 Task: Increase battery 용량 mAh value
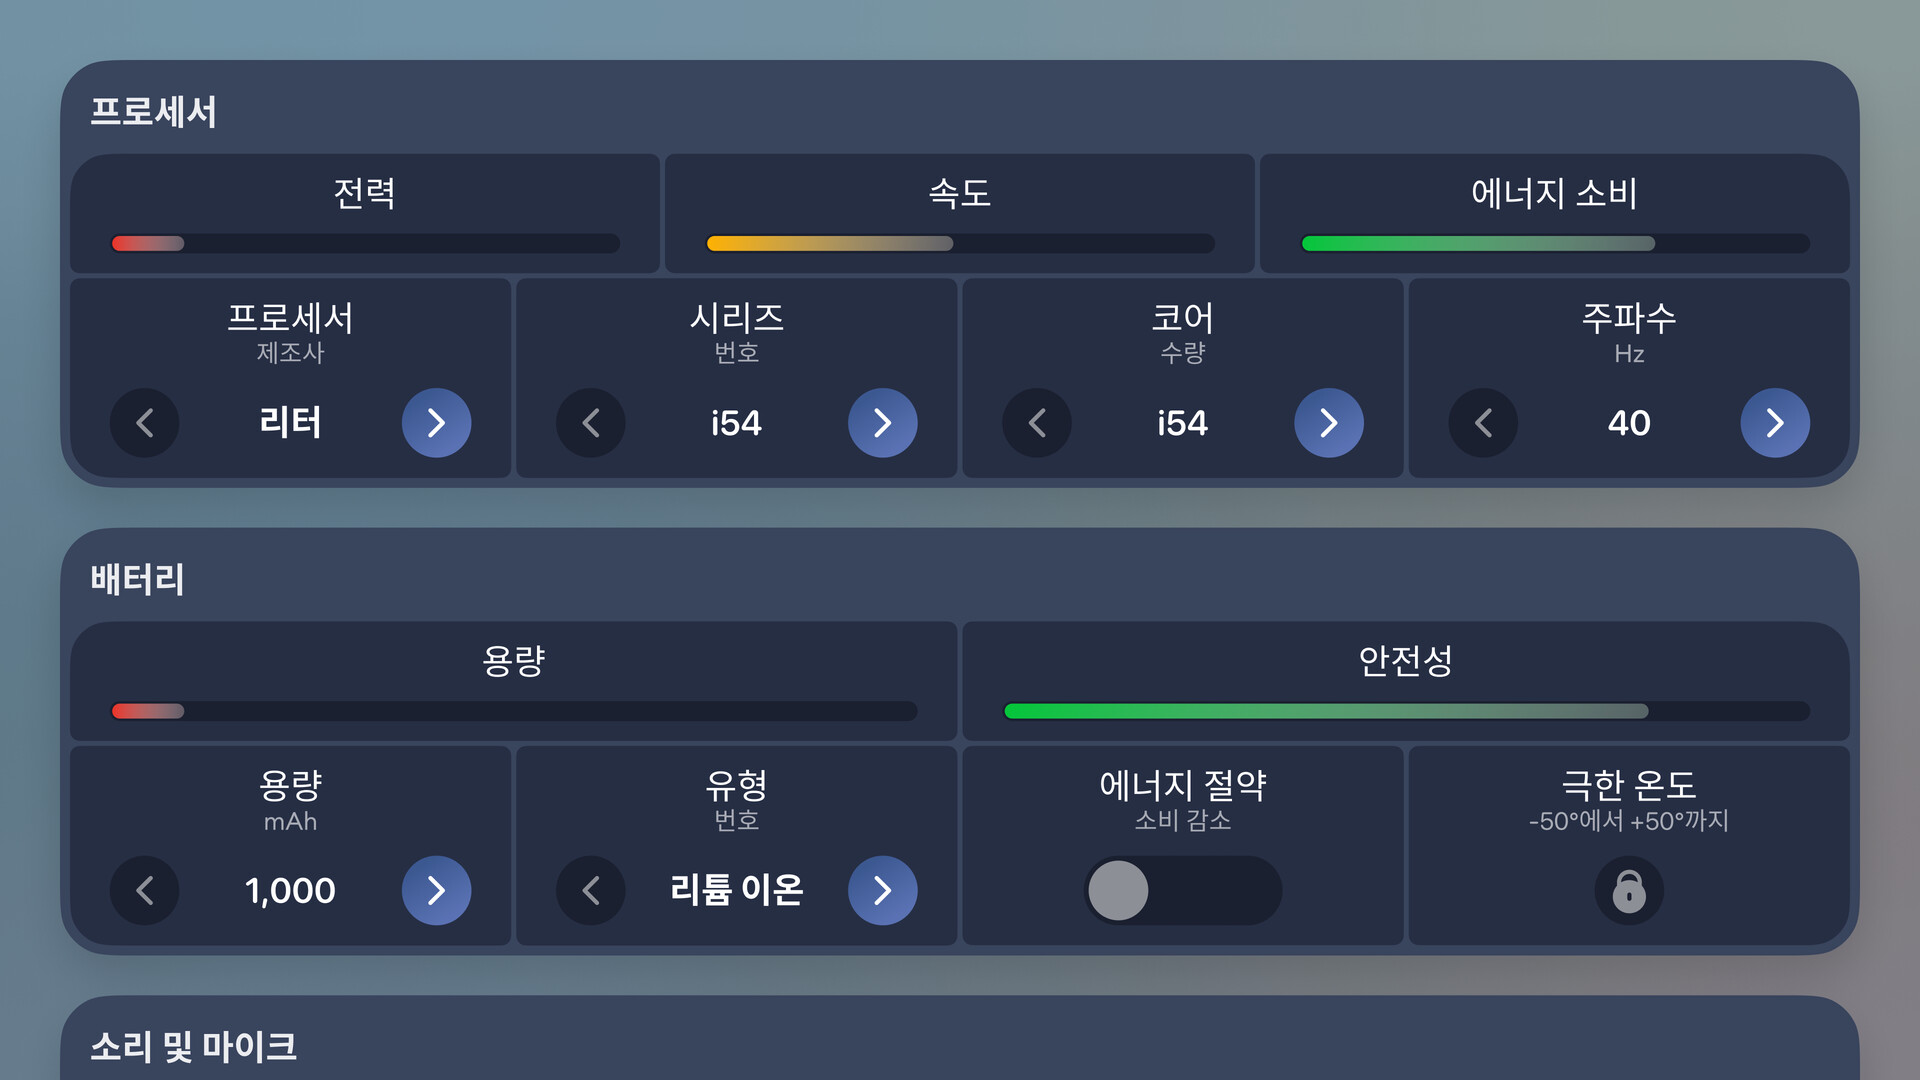point(436,890)
